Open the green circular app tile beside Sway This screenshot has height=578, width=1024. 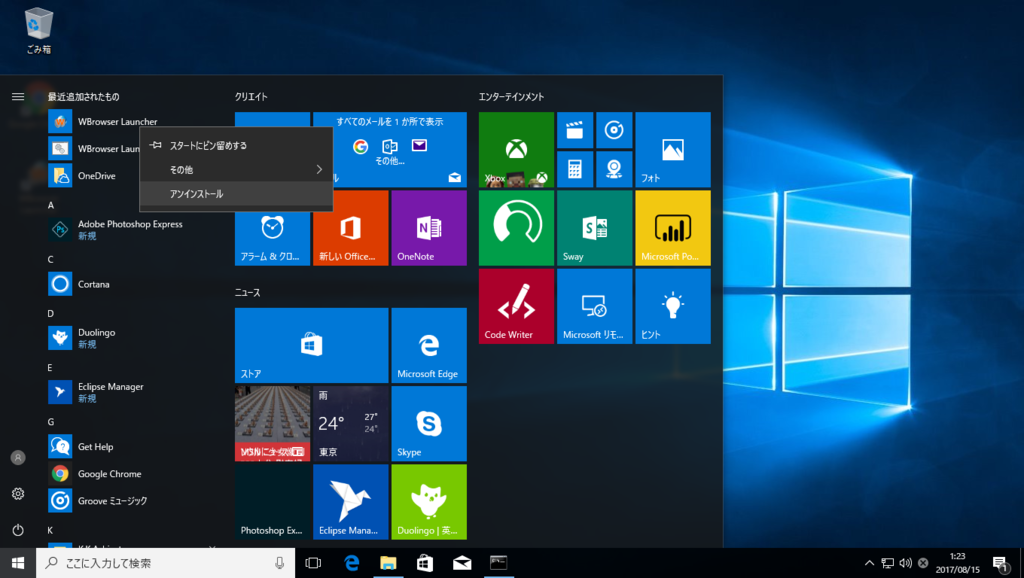516,228
